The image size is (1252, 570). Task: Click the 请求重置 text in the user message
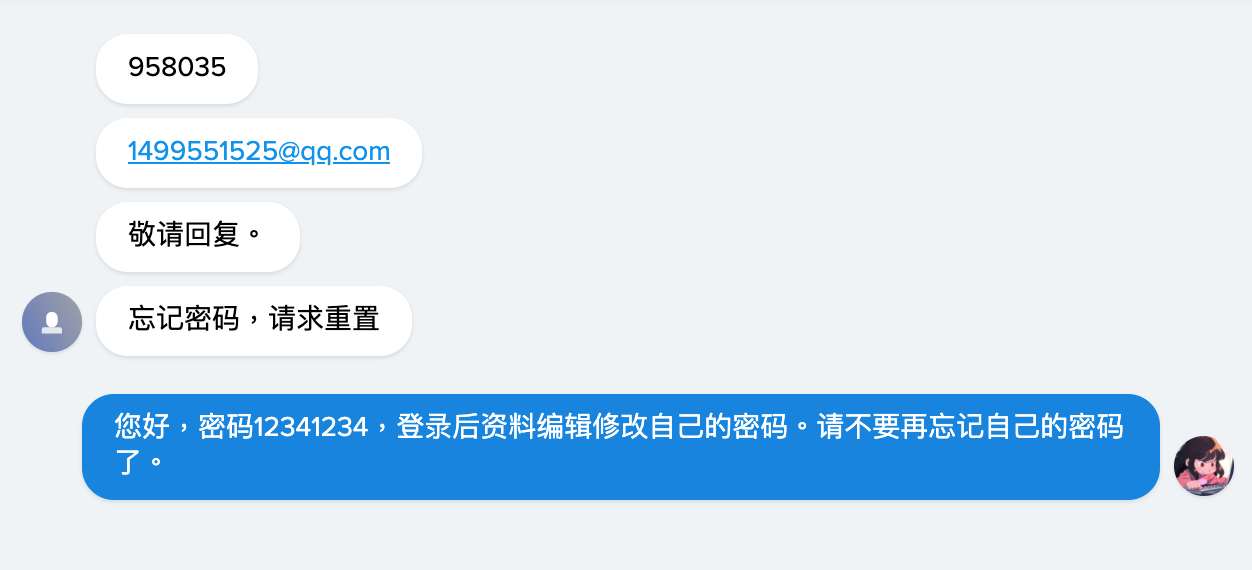point(324,320)
